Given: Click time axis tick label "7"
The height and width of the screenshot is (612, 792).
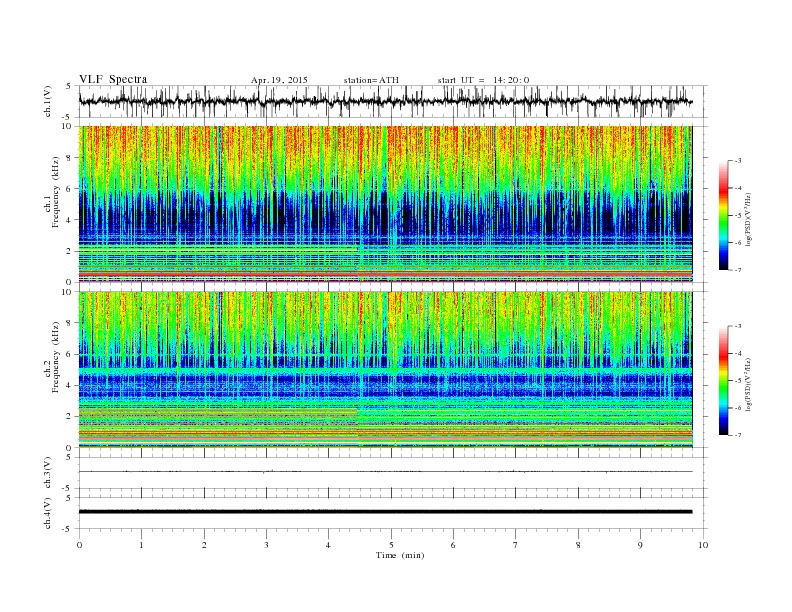Looking at the screenshot, I should 516,545.
